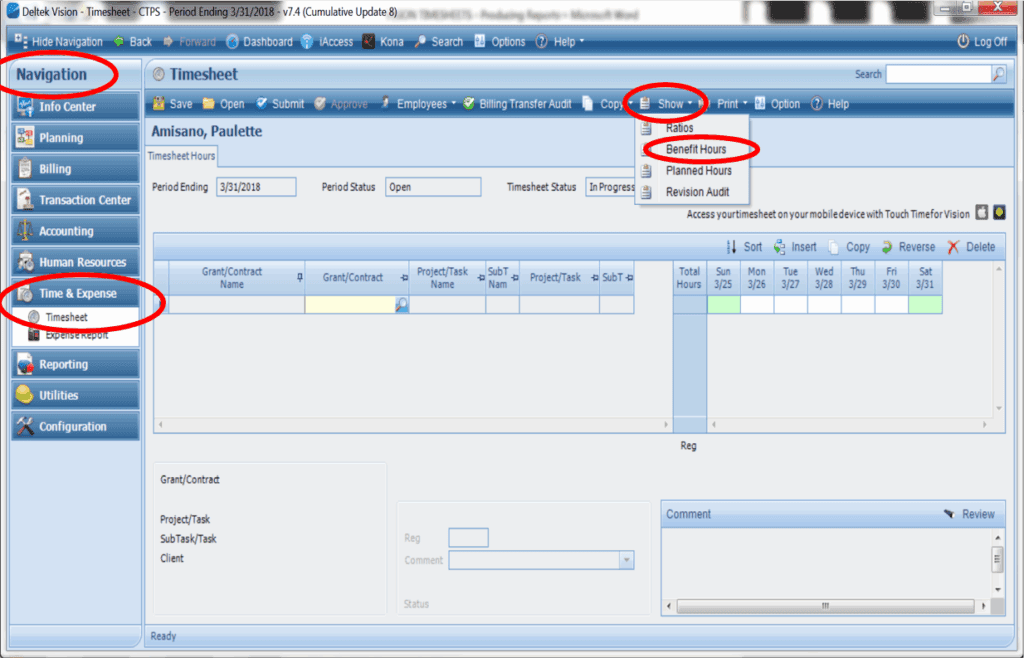Open Transaction Center section

click(x=75, y=200)
